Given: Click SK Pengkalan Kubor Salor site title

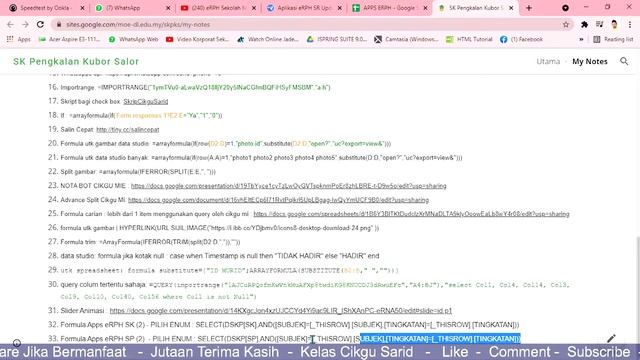Looking at the screenshot, I should click(x=76, y=61).
